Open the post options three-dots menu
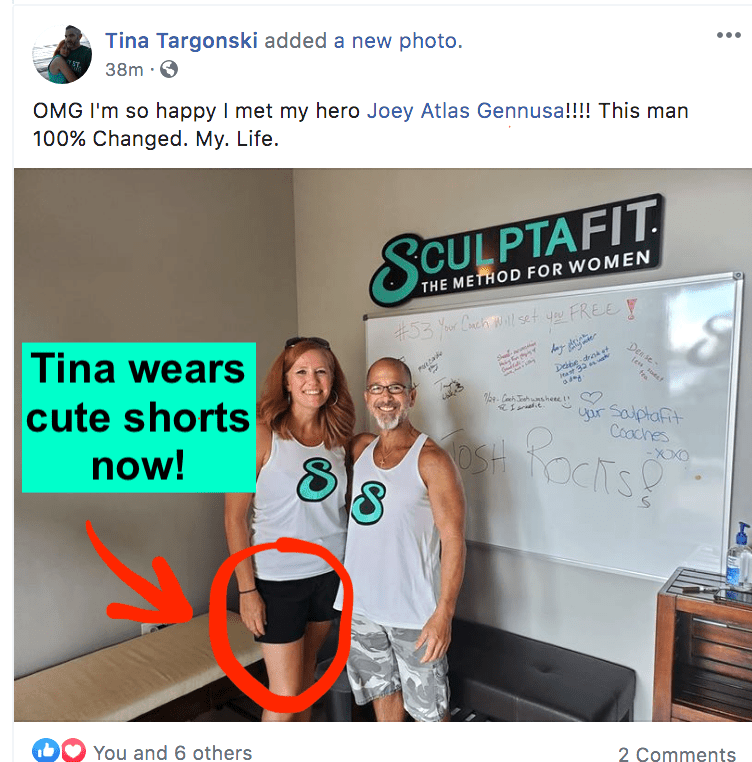752x762 pixels. [728, 35]
